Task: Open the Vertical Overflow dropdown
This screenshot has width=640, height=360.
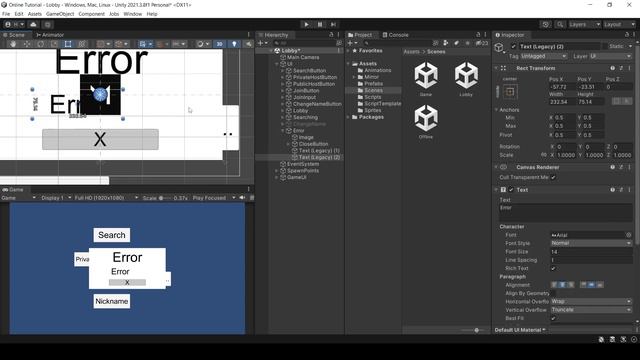Action: pyautogui.click(x=591, y=310)
